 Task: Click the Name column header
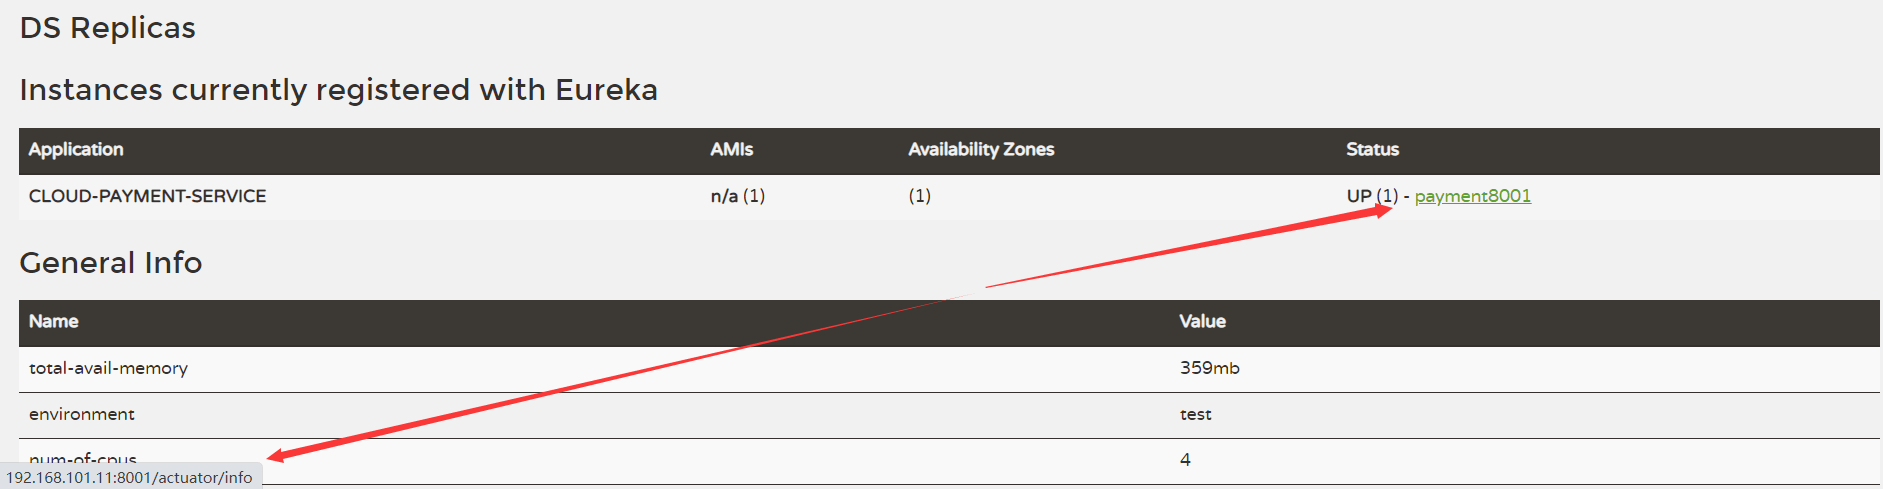point(54,321)
